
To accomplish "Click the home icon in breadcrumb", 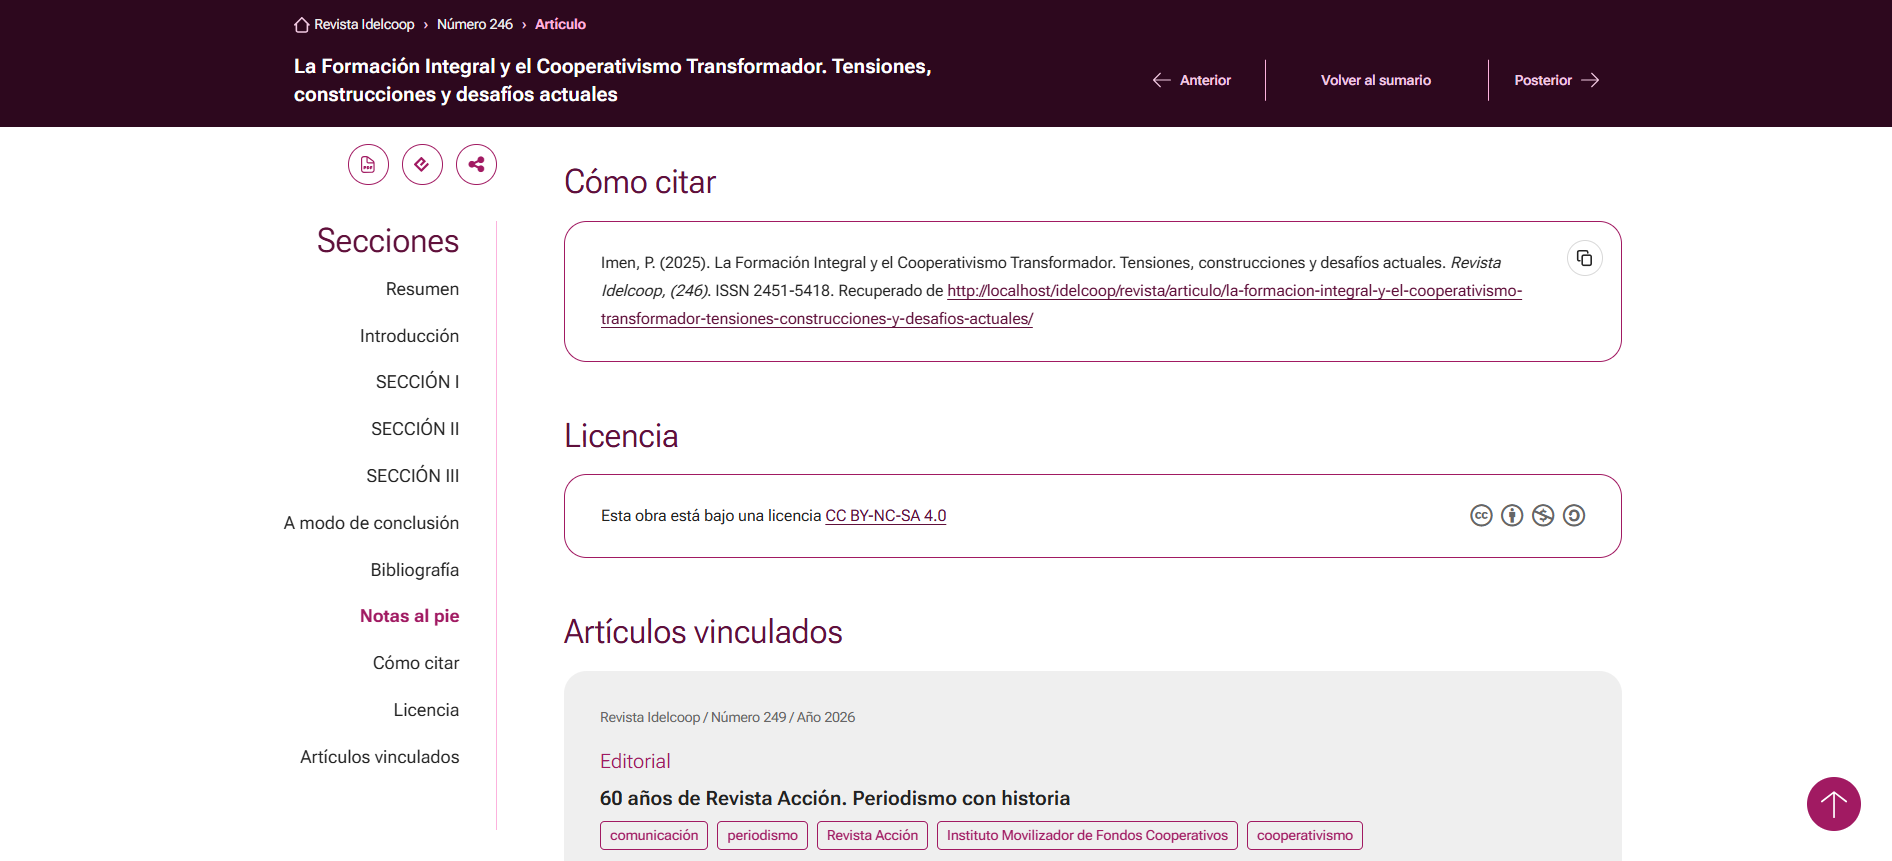I will pyautogui.click(x=301, y=24).
